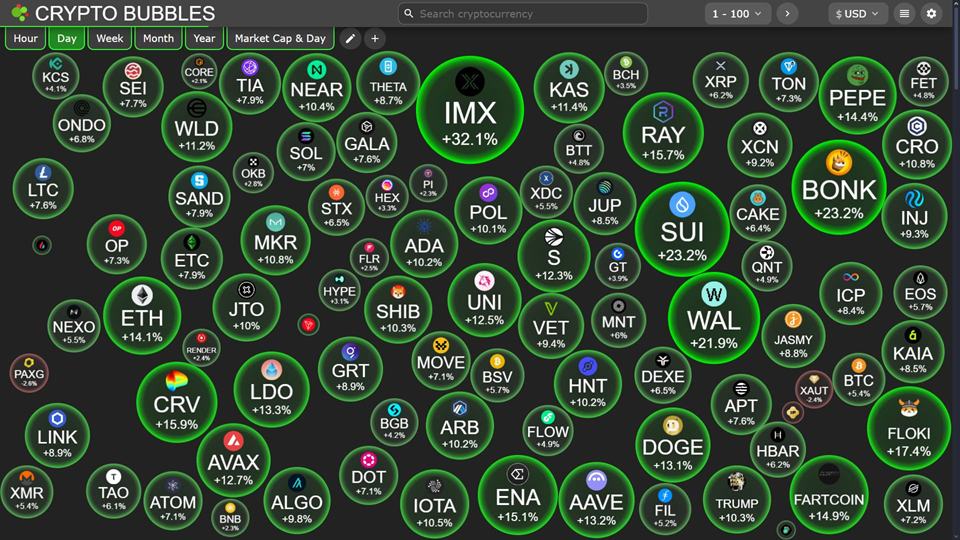960x540 pixels.
Task: Open the CRO +10.8% bubble
Action: coord(917,144)
